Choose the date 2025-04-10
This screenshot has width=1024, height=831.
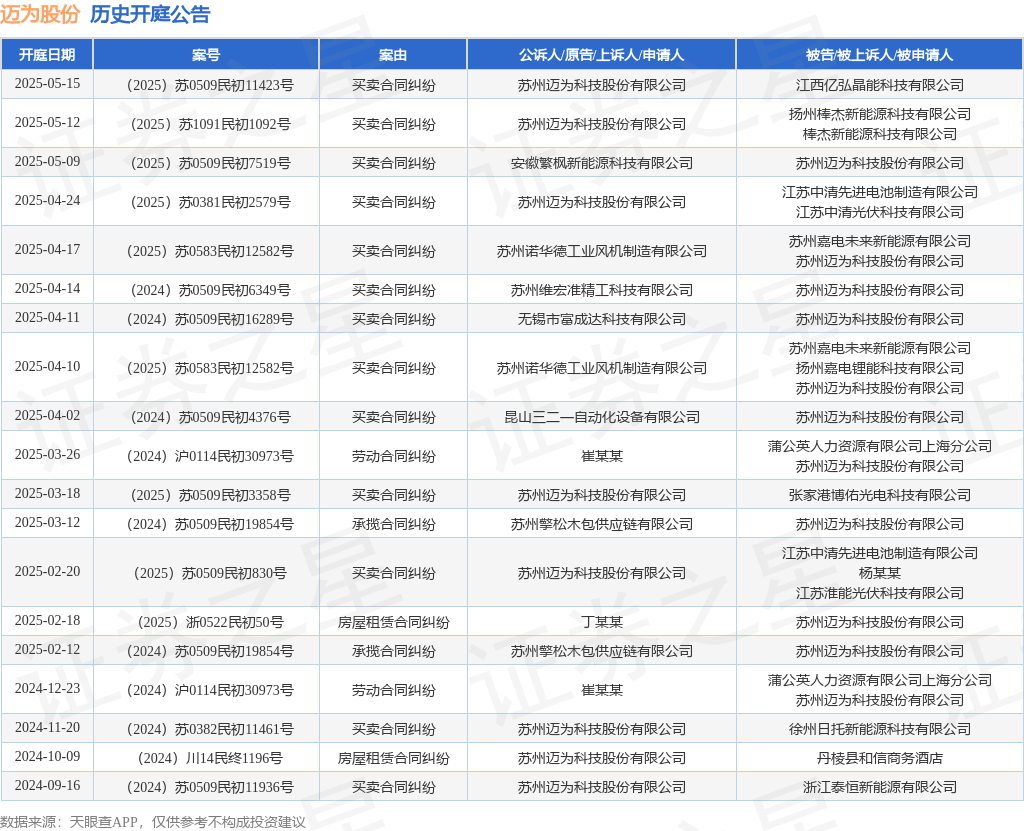coord(47,367)
